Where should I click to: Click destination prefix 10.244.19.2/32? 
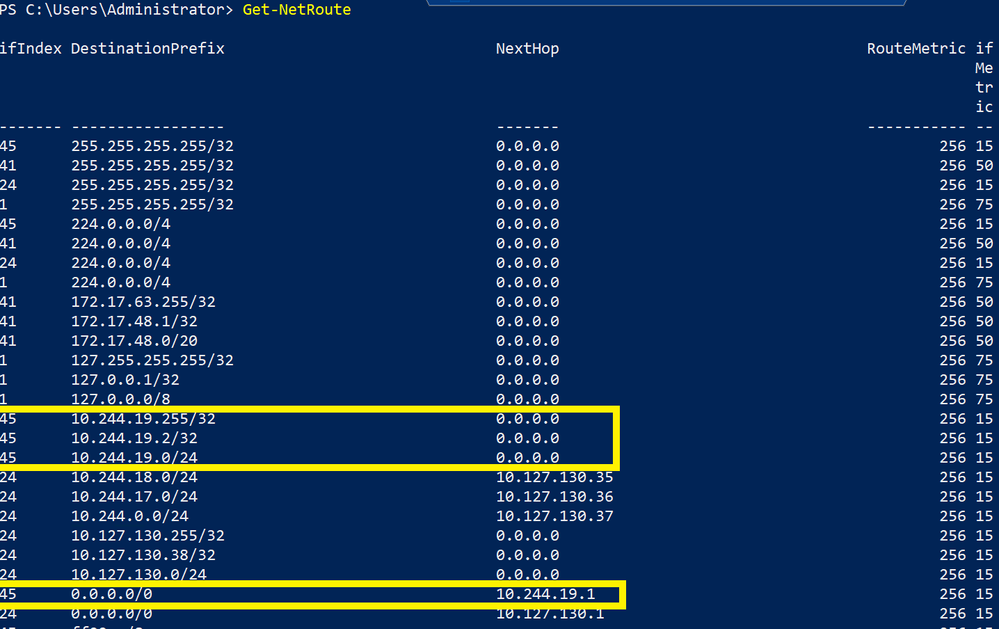coord(134,438)
